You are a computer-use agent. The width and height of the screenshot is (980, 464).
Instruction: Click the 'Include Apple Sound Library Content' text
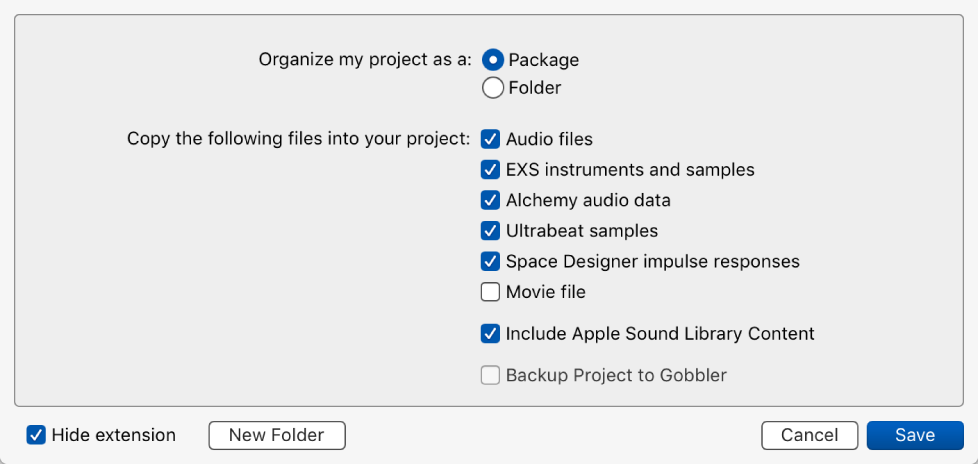click(x=660, y=334)
